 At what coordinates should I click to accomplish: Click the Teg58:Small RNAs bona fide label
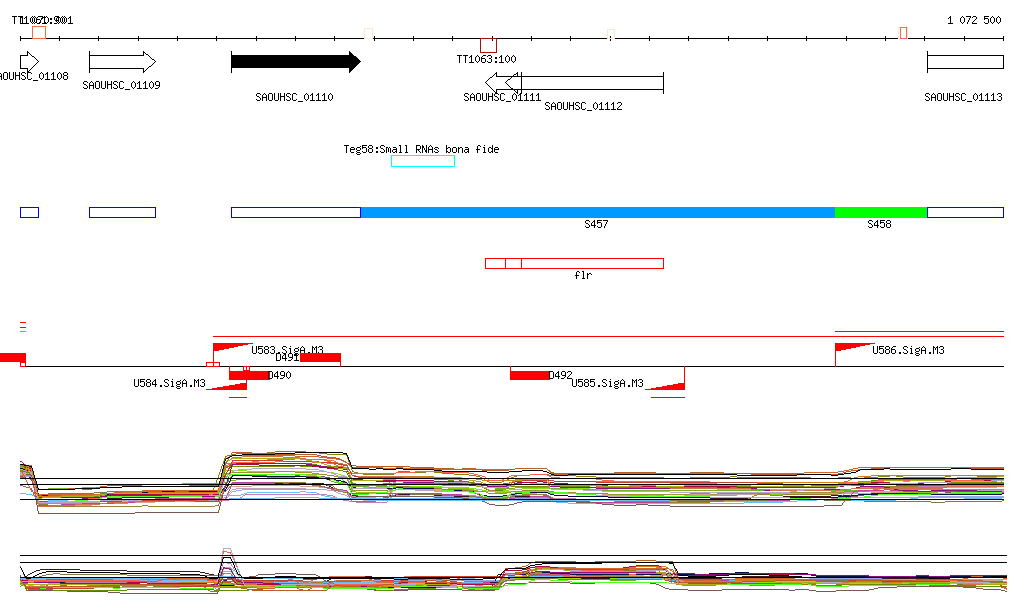point(421,149)
